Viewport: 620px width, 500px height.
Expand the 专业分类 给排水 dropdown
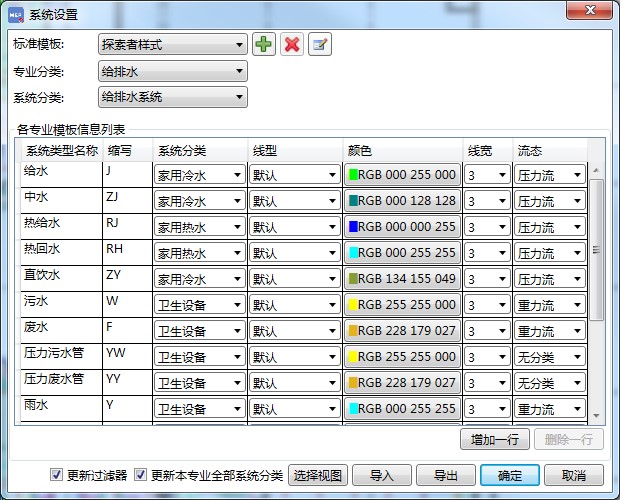(172, 71)
